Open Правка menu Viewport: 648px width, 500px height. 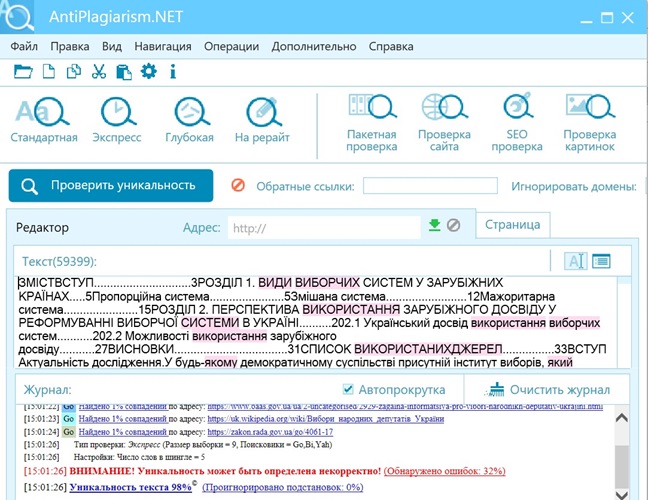(70, 46)
